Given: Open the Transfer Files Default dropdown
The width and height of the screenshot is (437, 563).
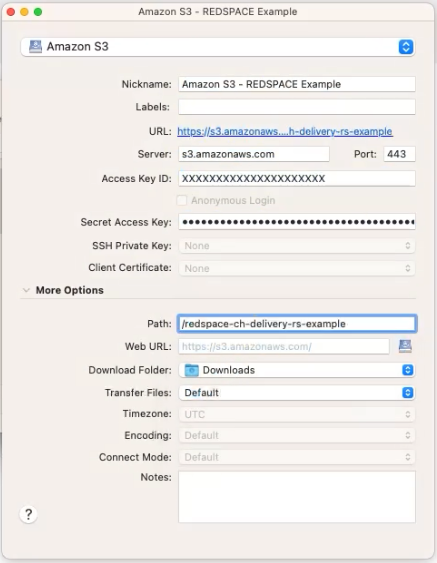Looking at the screenshot, I should click(x=297, y=392).
